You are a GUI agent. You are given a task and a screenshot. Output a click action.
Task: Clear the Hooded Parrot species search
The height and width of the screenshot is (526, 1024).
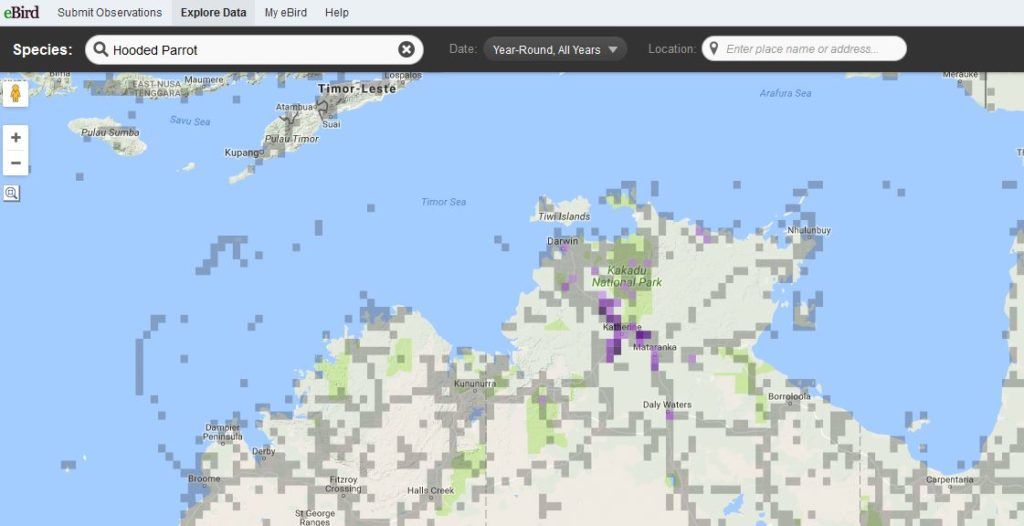point(406,50)
